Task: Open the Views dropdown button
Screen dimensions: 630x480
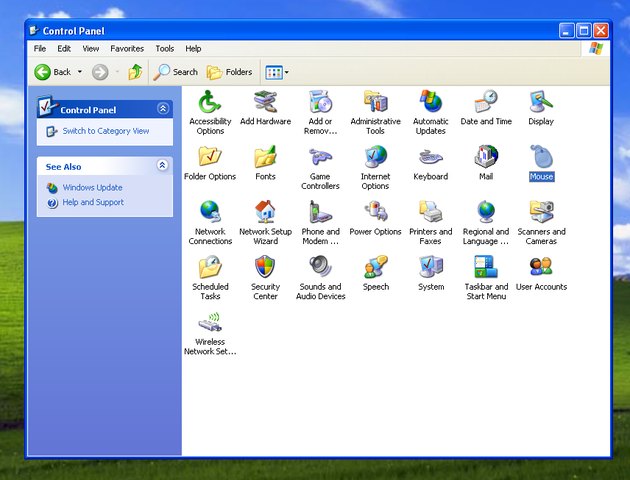Action: pos(277,73)
